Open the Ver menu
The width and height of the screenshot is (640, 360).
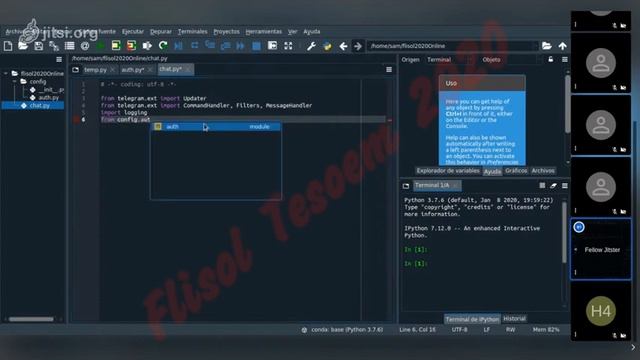pos(293,31)
